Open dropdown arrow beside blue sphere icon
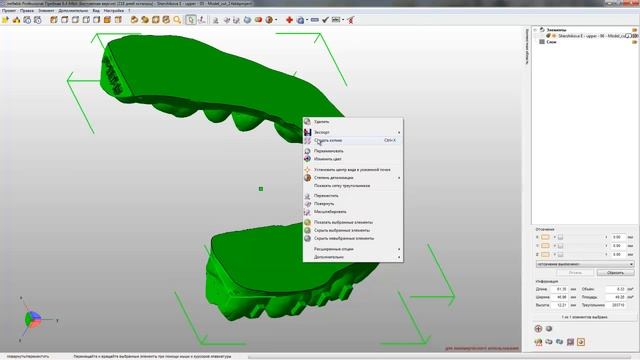Image resolution: width=640 pixels, height=360 pixels. [307, 20]
